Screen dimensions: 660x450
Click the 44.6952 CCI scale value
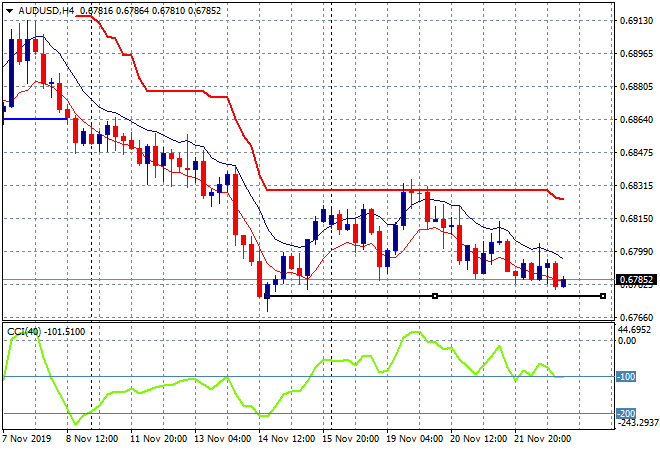click(x=635, y=330)
